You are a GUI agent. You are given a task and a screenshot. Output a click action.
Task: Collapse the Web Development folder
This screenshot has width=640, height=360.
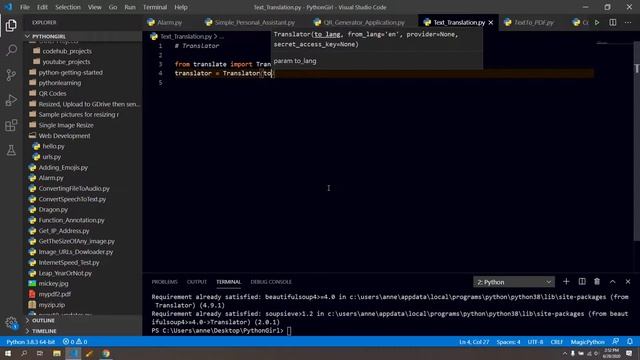point(64,136)
